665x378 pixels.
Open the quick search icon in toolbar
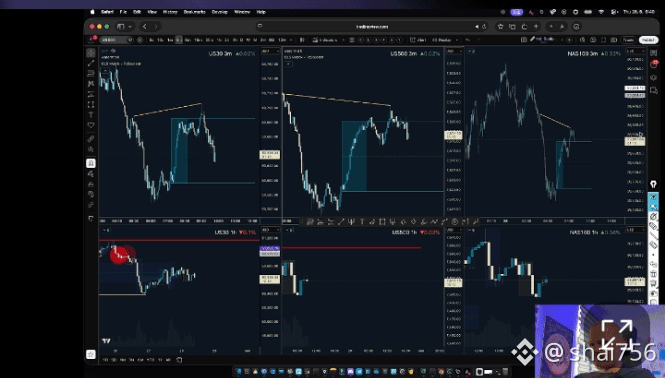click(x=582, y=39)
